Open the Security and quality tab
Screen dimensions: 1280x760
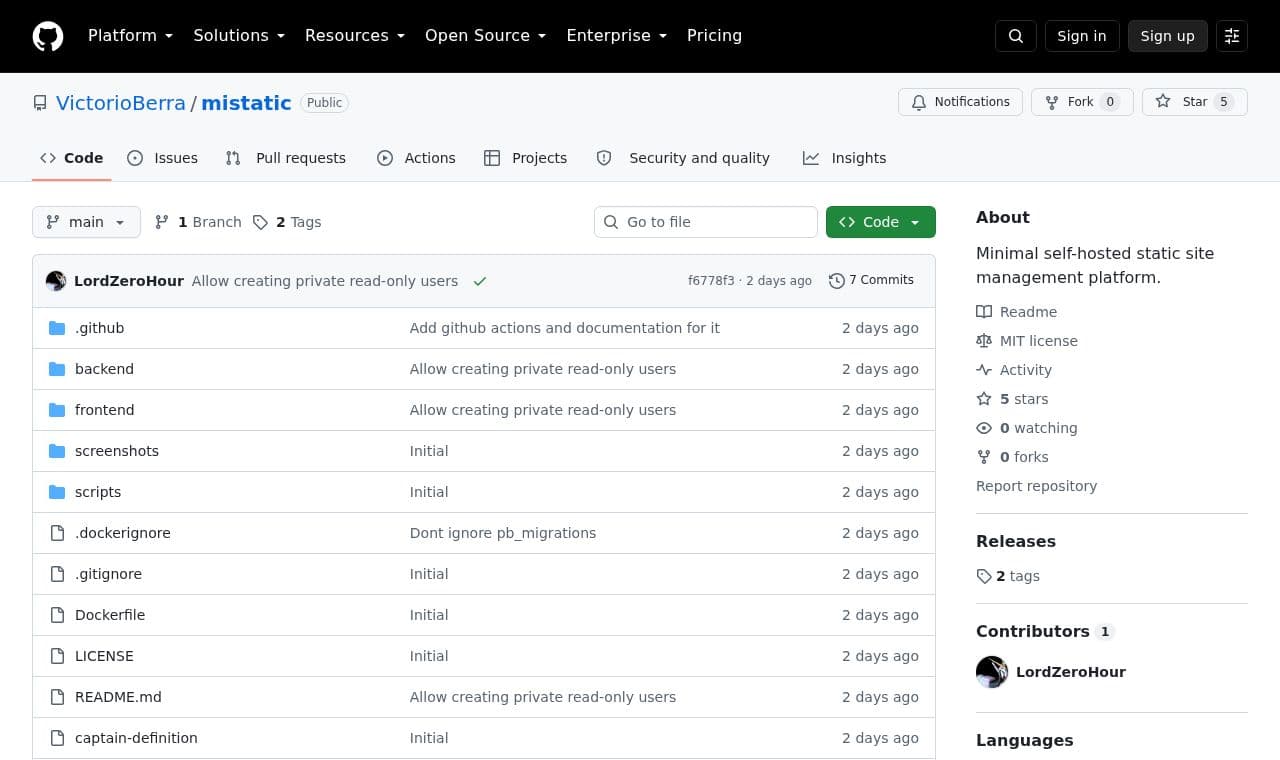pyautogui.click(x=684, y=158)
